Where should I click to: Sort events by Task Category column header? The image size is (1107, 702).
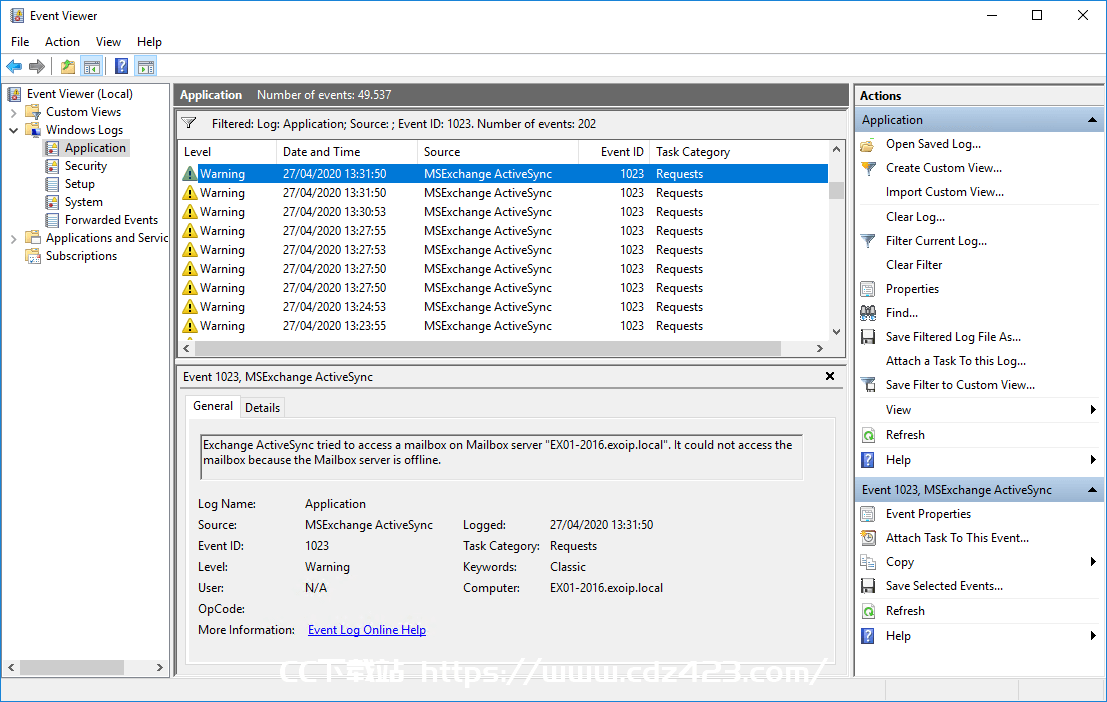[x=738, y=152]
